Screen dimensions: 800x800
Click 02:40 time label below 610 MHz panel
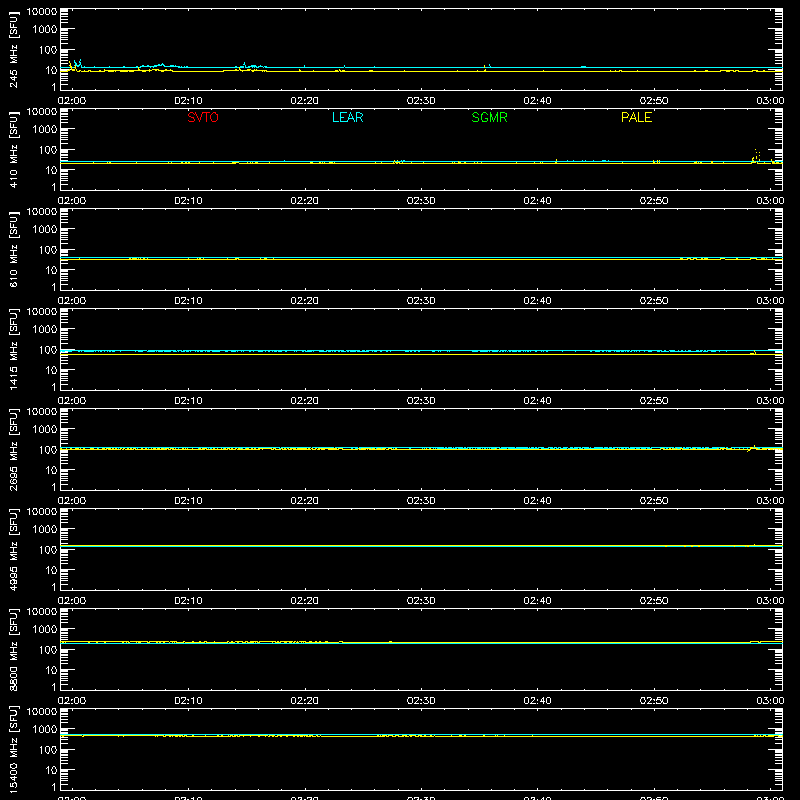coord(537,301)
